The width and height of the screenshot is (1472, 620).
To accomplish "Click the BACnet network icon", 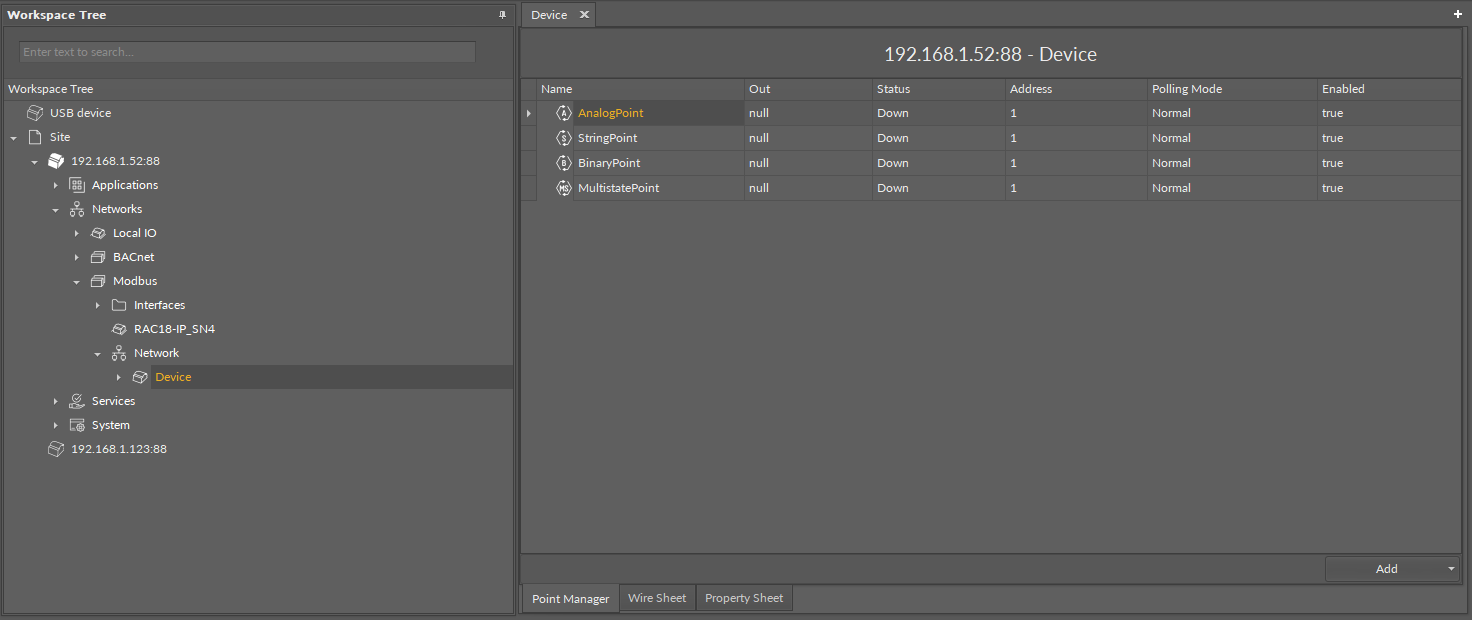I will tap(98, 257).
